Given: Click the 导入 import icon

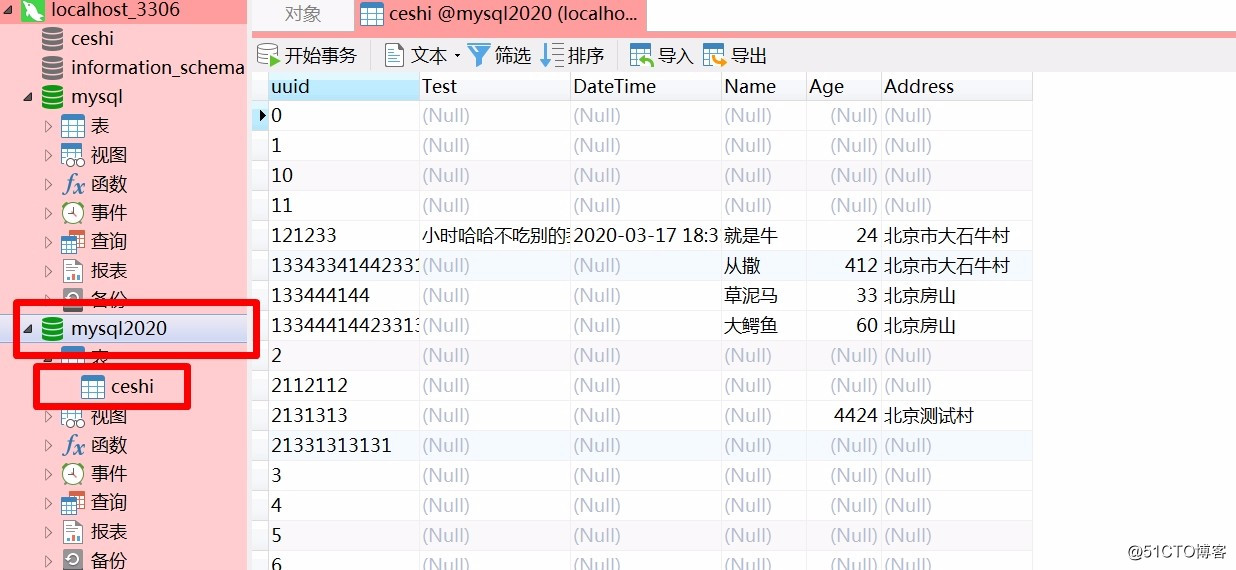Looking at the screenshot, I should [642, 55].
